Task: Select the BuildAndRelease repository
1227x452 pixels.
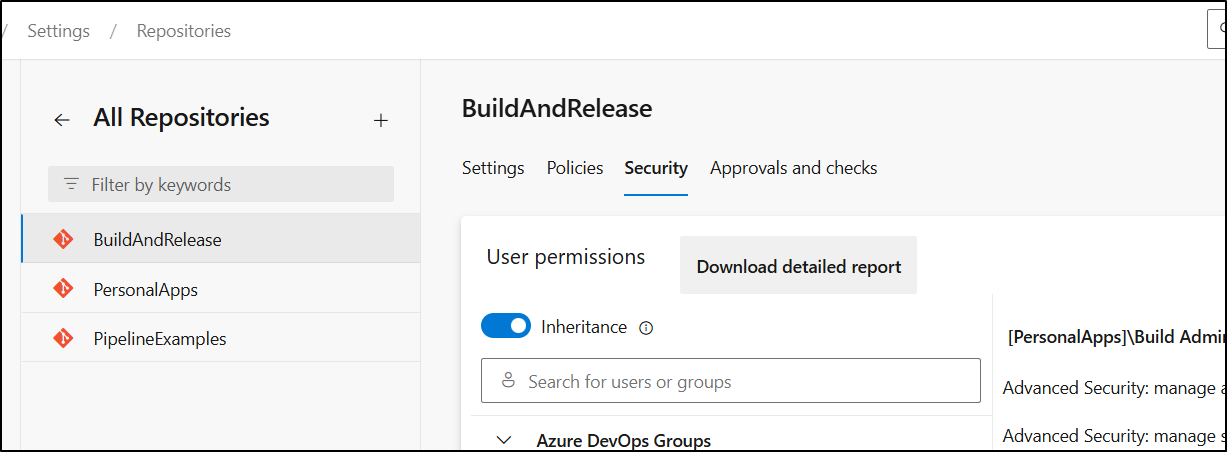Action: click(x=221, y=239)
